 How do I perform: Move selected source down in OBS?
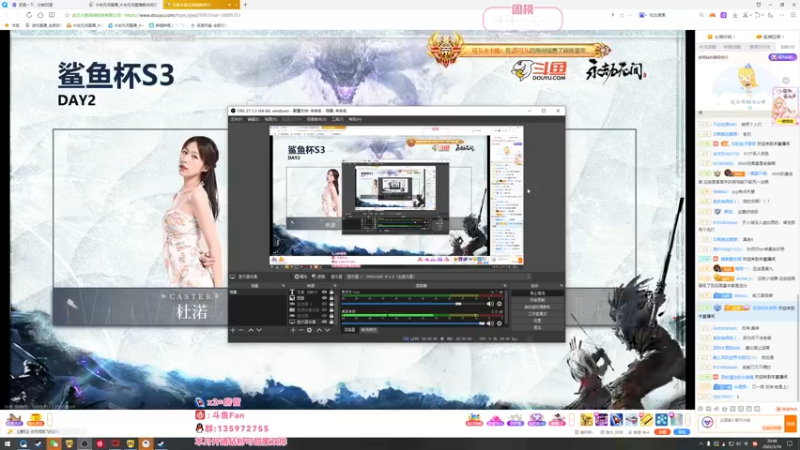pos(327,330)
